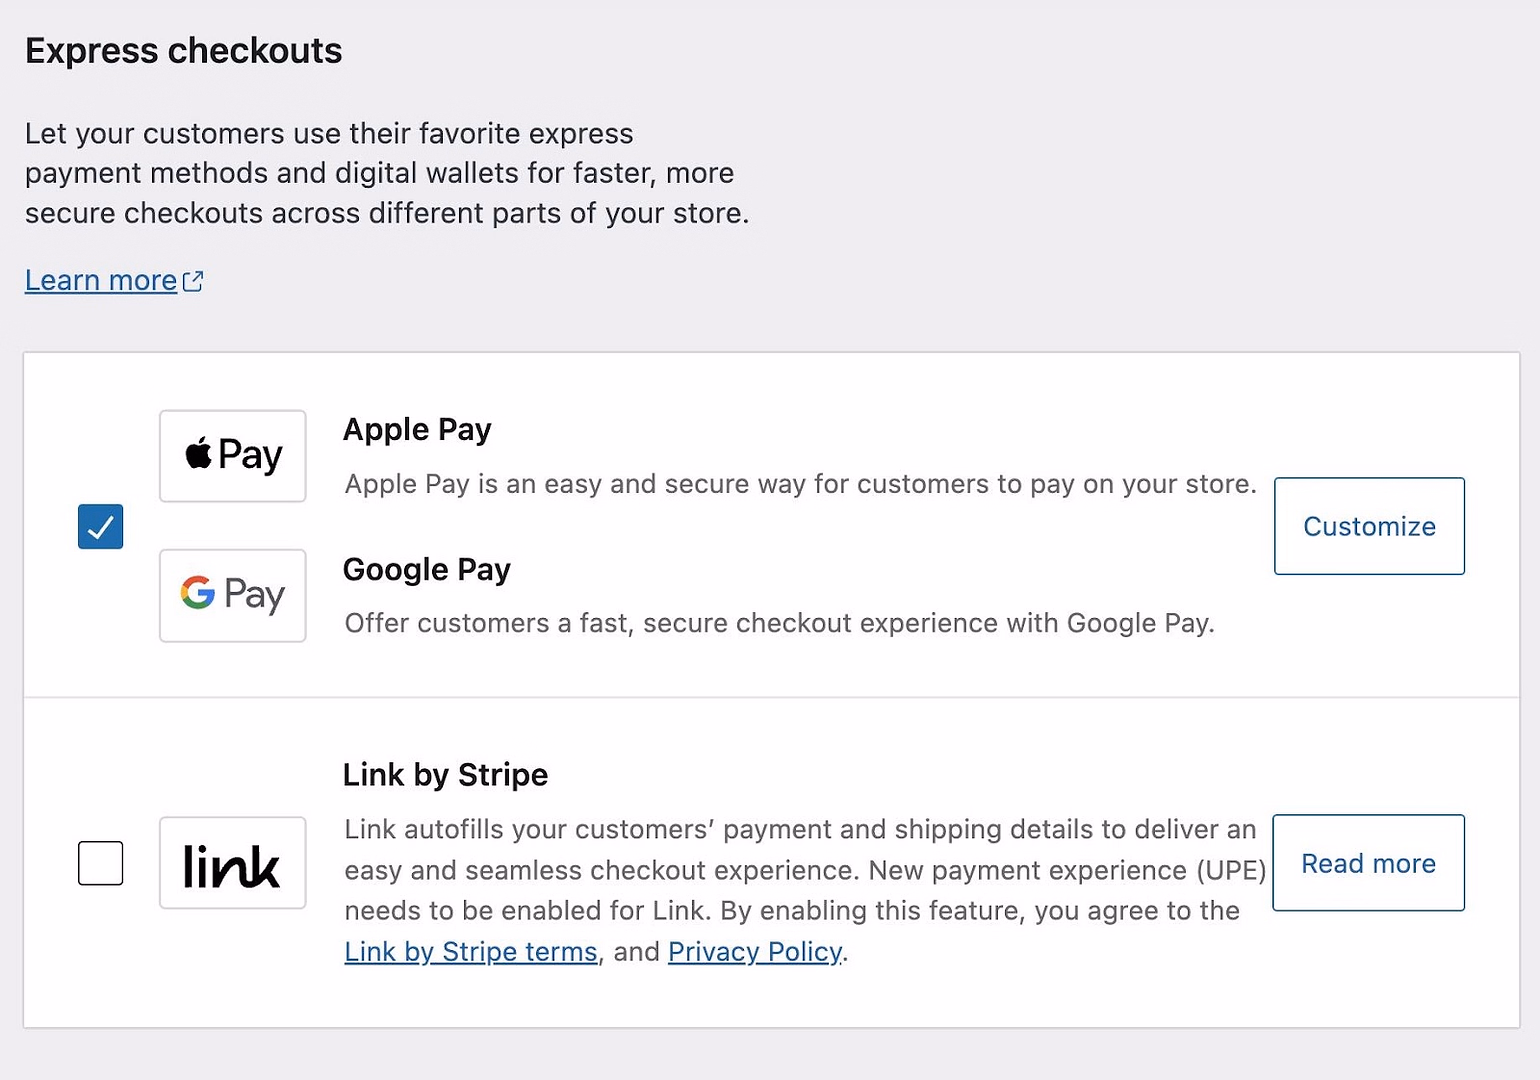1540x1080 pixels.
Task: View the Privacy Policy
Action: (x=754, y=951)
